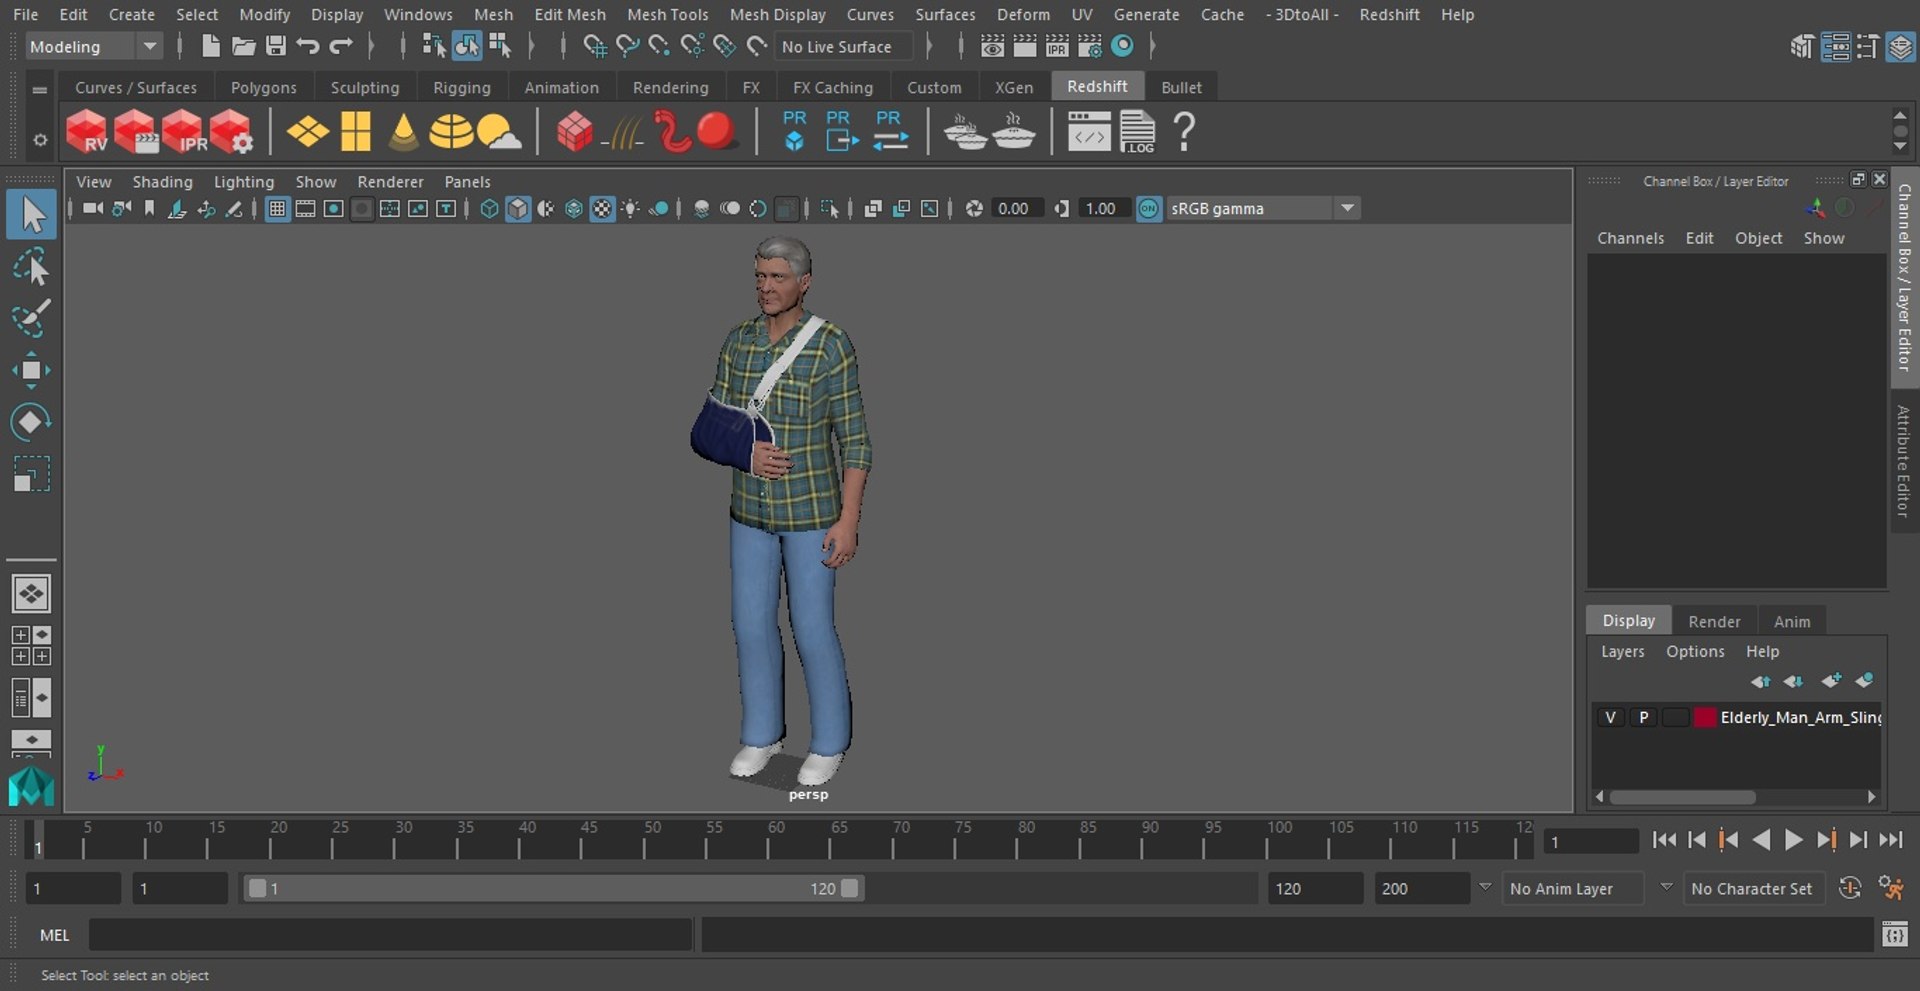Click the Open Scene folder icon
Screen dimensions: 1920x991
(x=243, y=46)
